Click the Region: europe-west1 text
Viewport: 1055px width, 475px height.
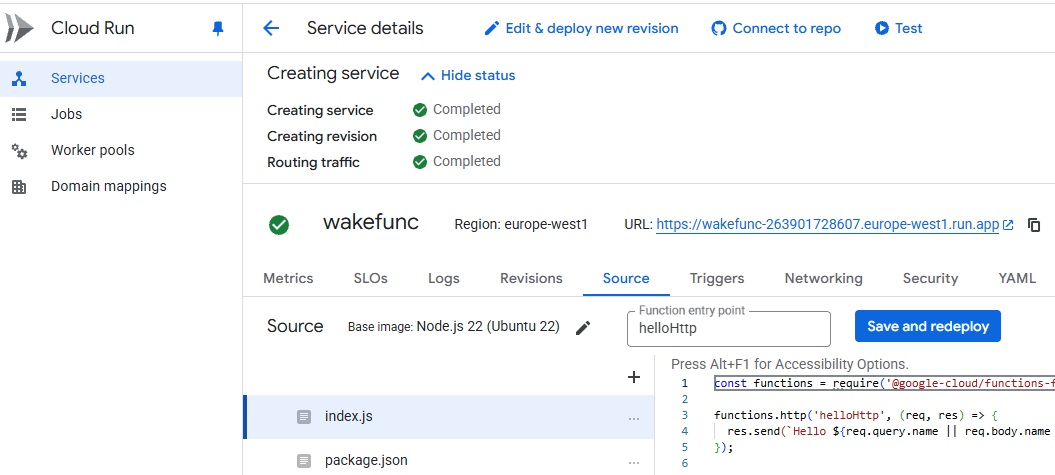pyautogui.click(x=521, y=225)
